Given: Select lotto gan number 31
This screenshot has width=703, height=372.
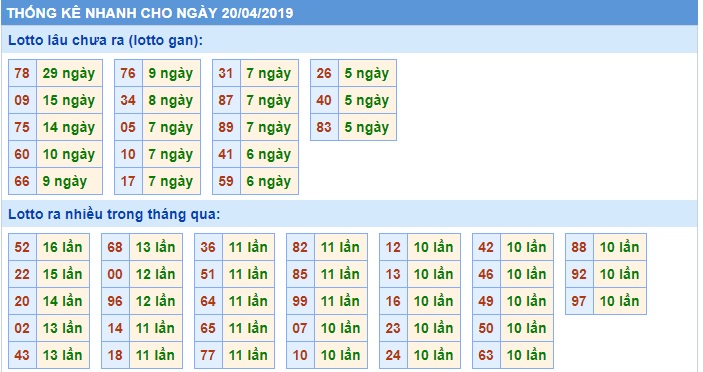Looking at the screenshot, I should tap(226, 73).
